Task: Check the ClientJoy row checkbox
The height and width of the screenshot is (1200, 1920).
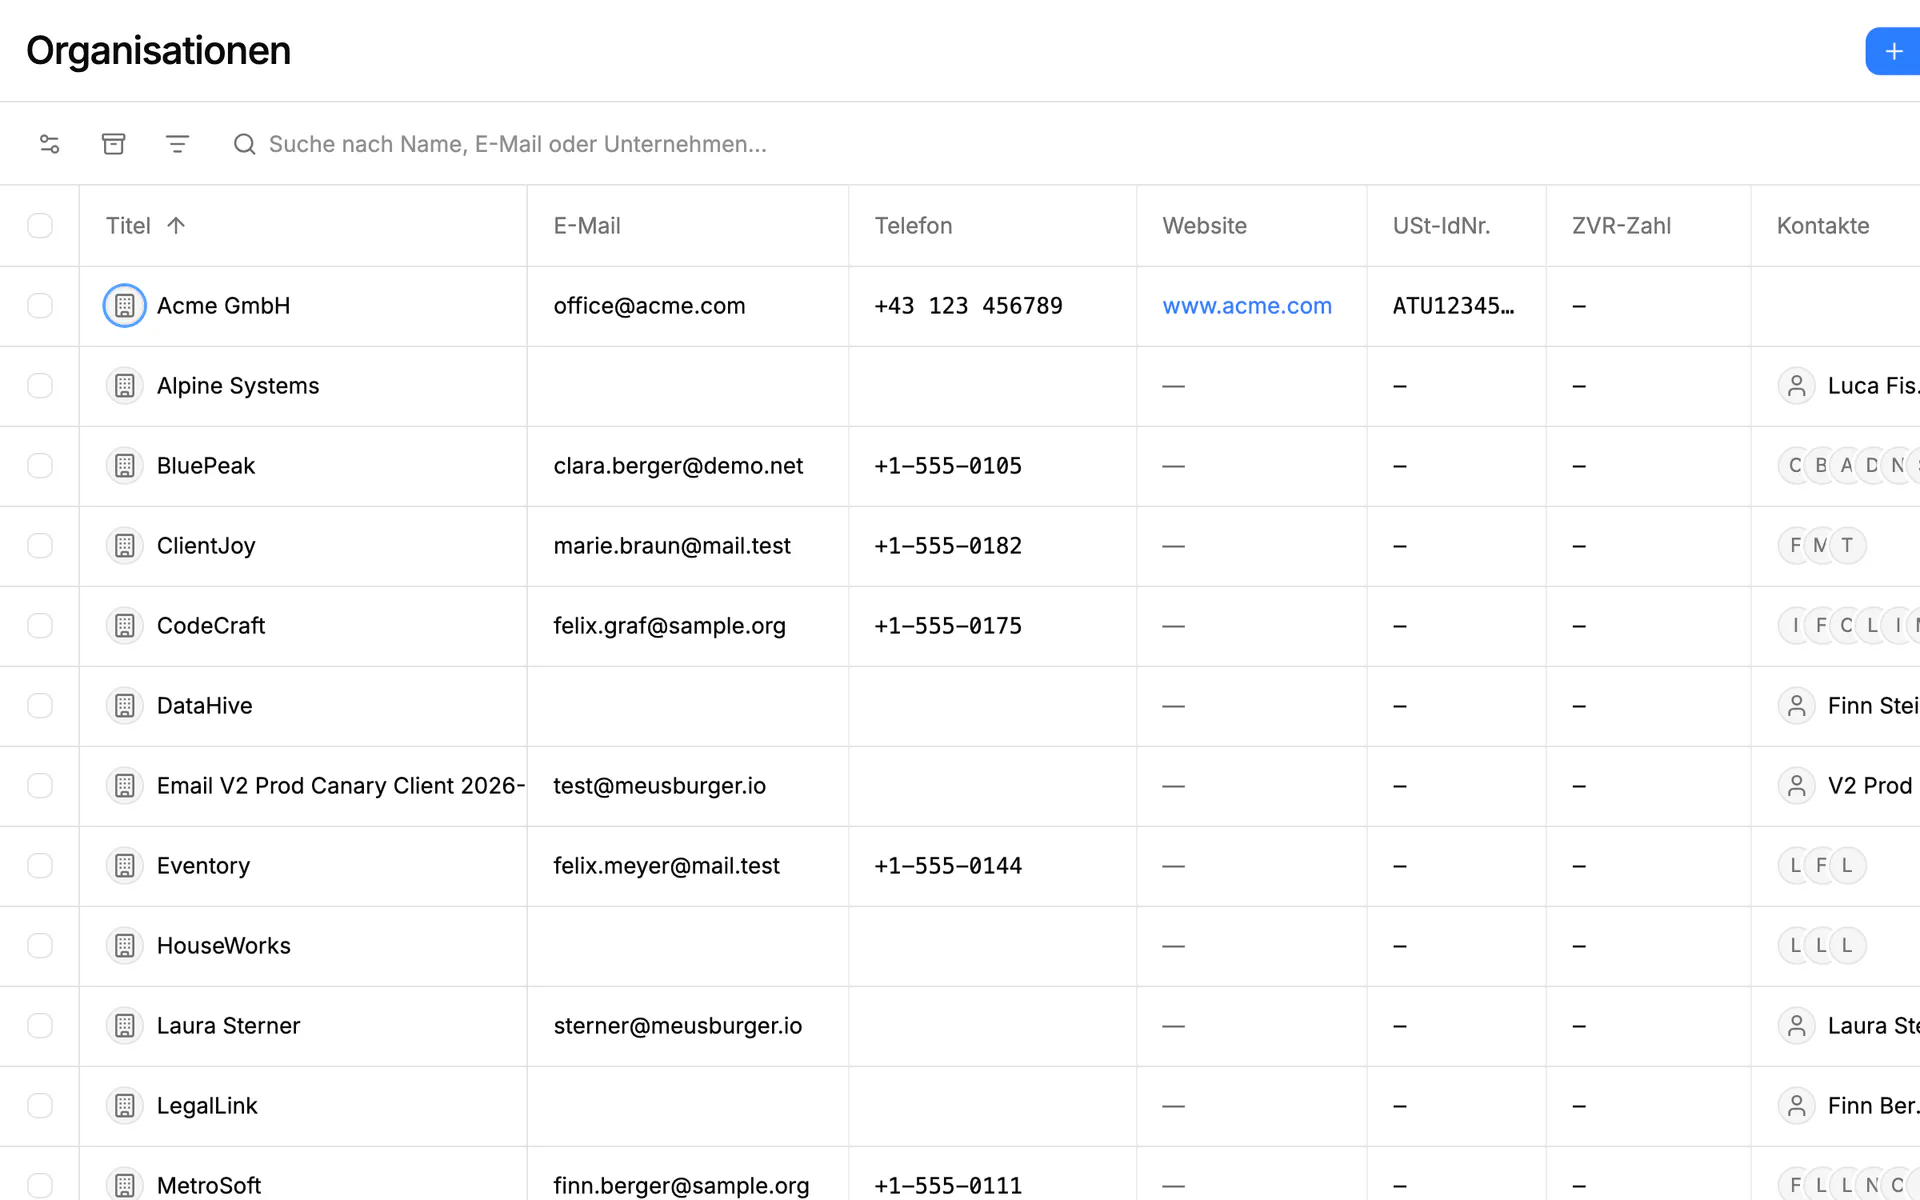Action: tap(40, 546)
